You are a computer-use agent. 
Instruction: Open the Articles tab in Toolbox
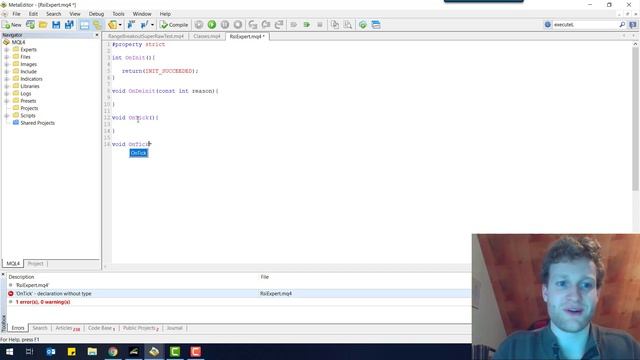click(67, 328)
